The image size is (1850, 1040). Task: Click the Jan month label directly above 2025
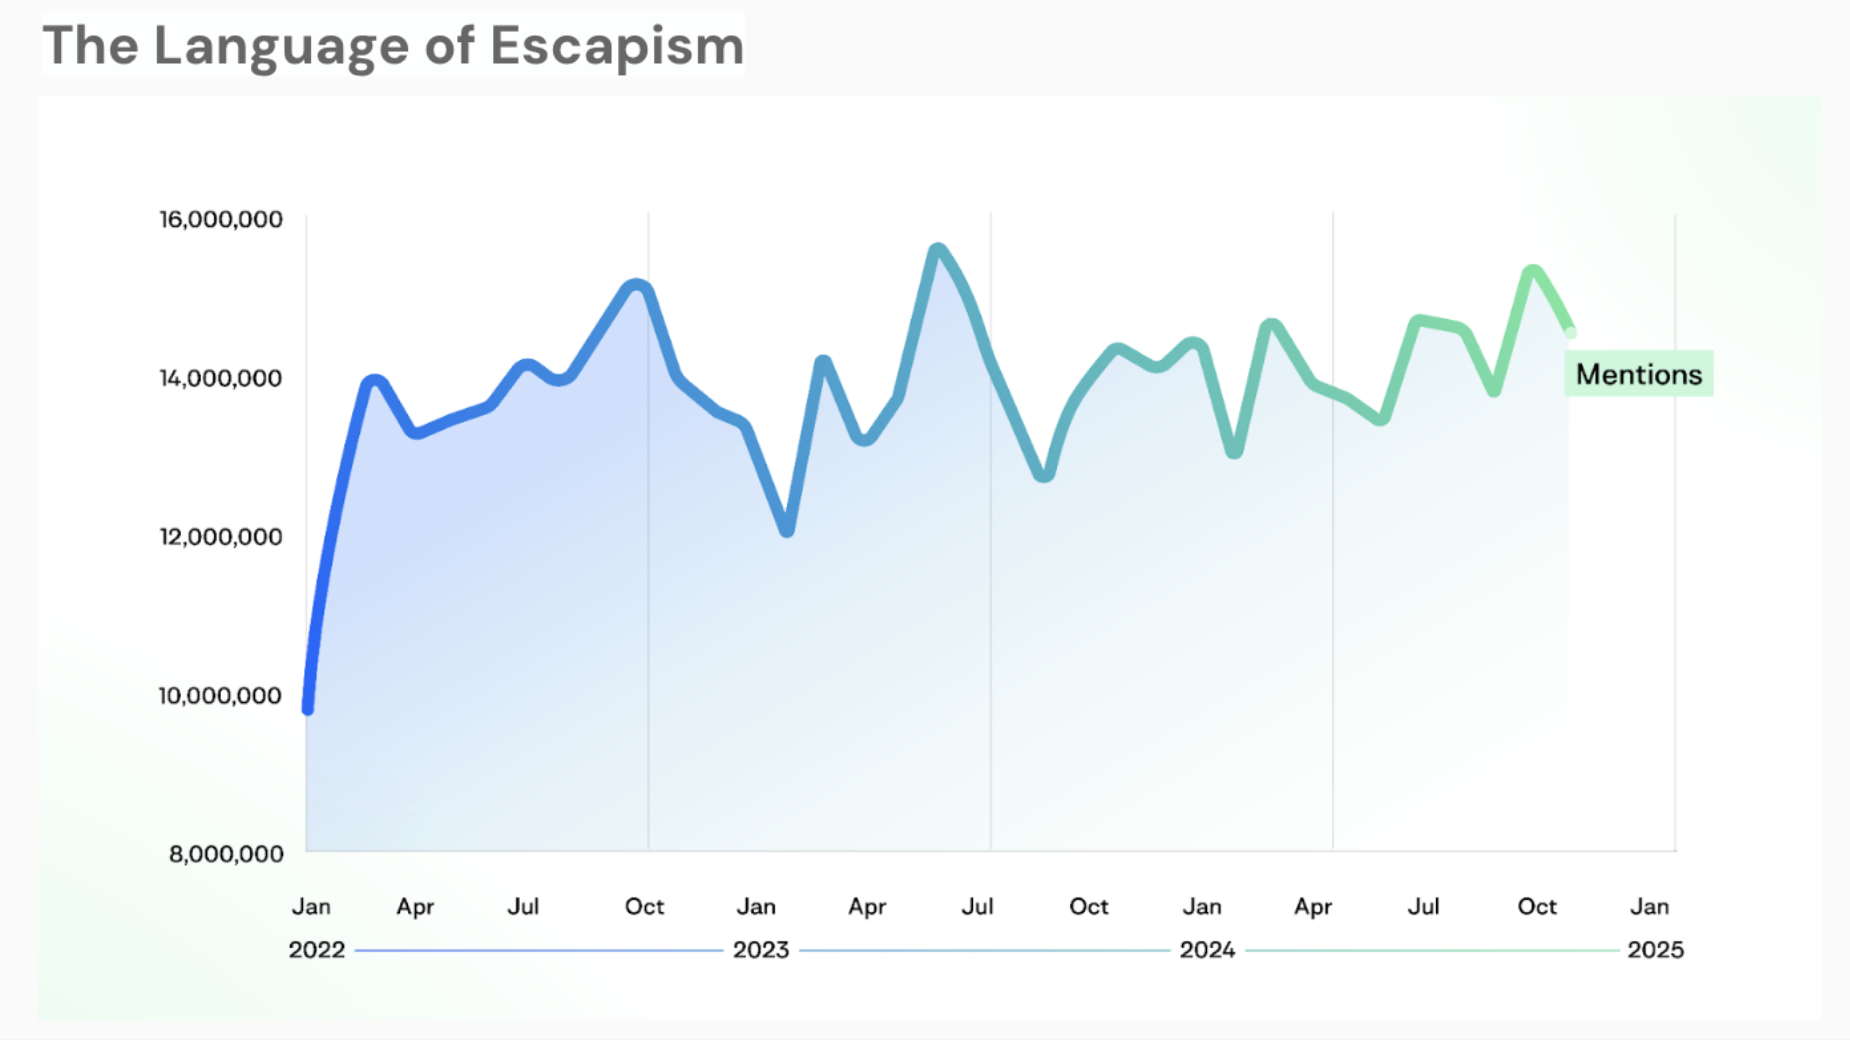click(1649, 907)
